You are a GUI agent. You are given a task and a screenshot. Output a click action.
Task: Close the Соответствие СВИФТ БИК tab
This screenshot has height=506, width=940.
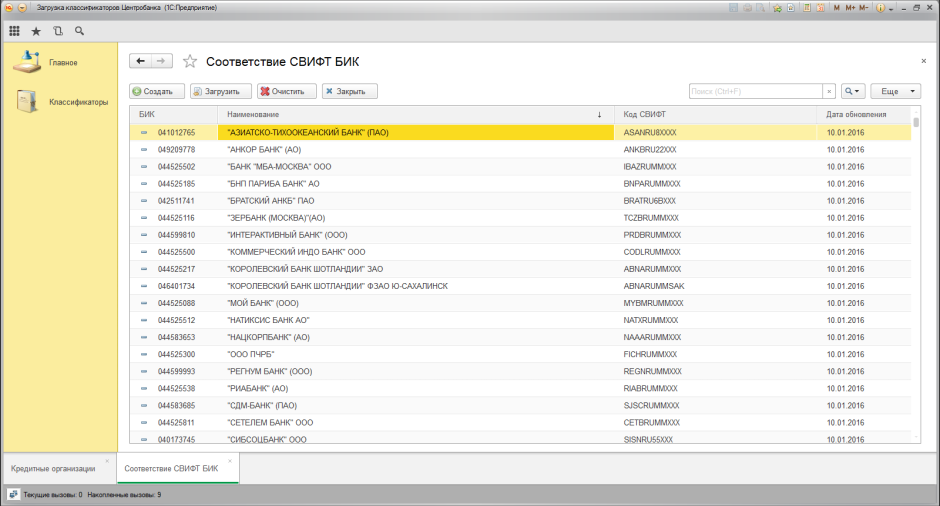click(230, 461)
